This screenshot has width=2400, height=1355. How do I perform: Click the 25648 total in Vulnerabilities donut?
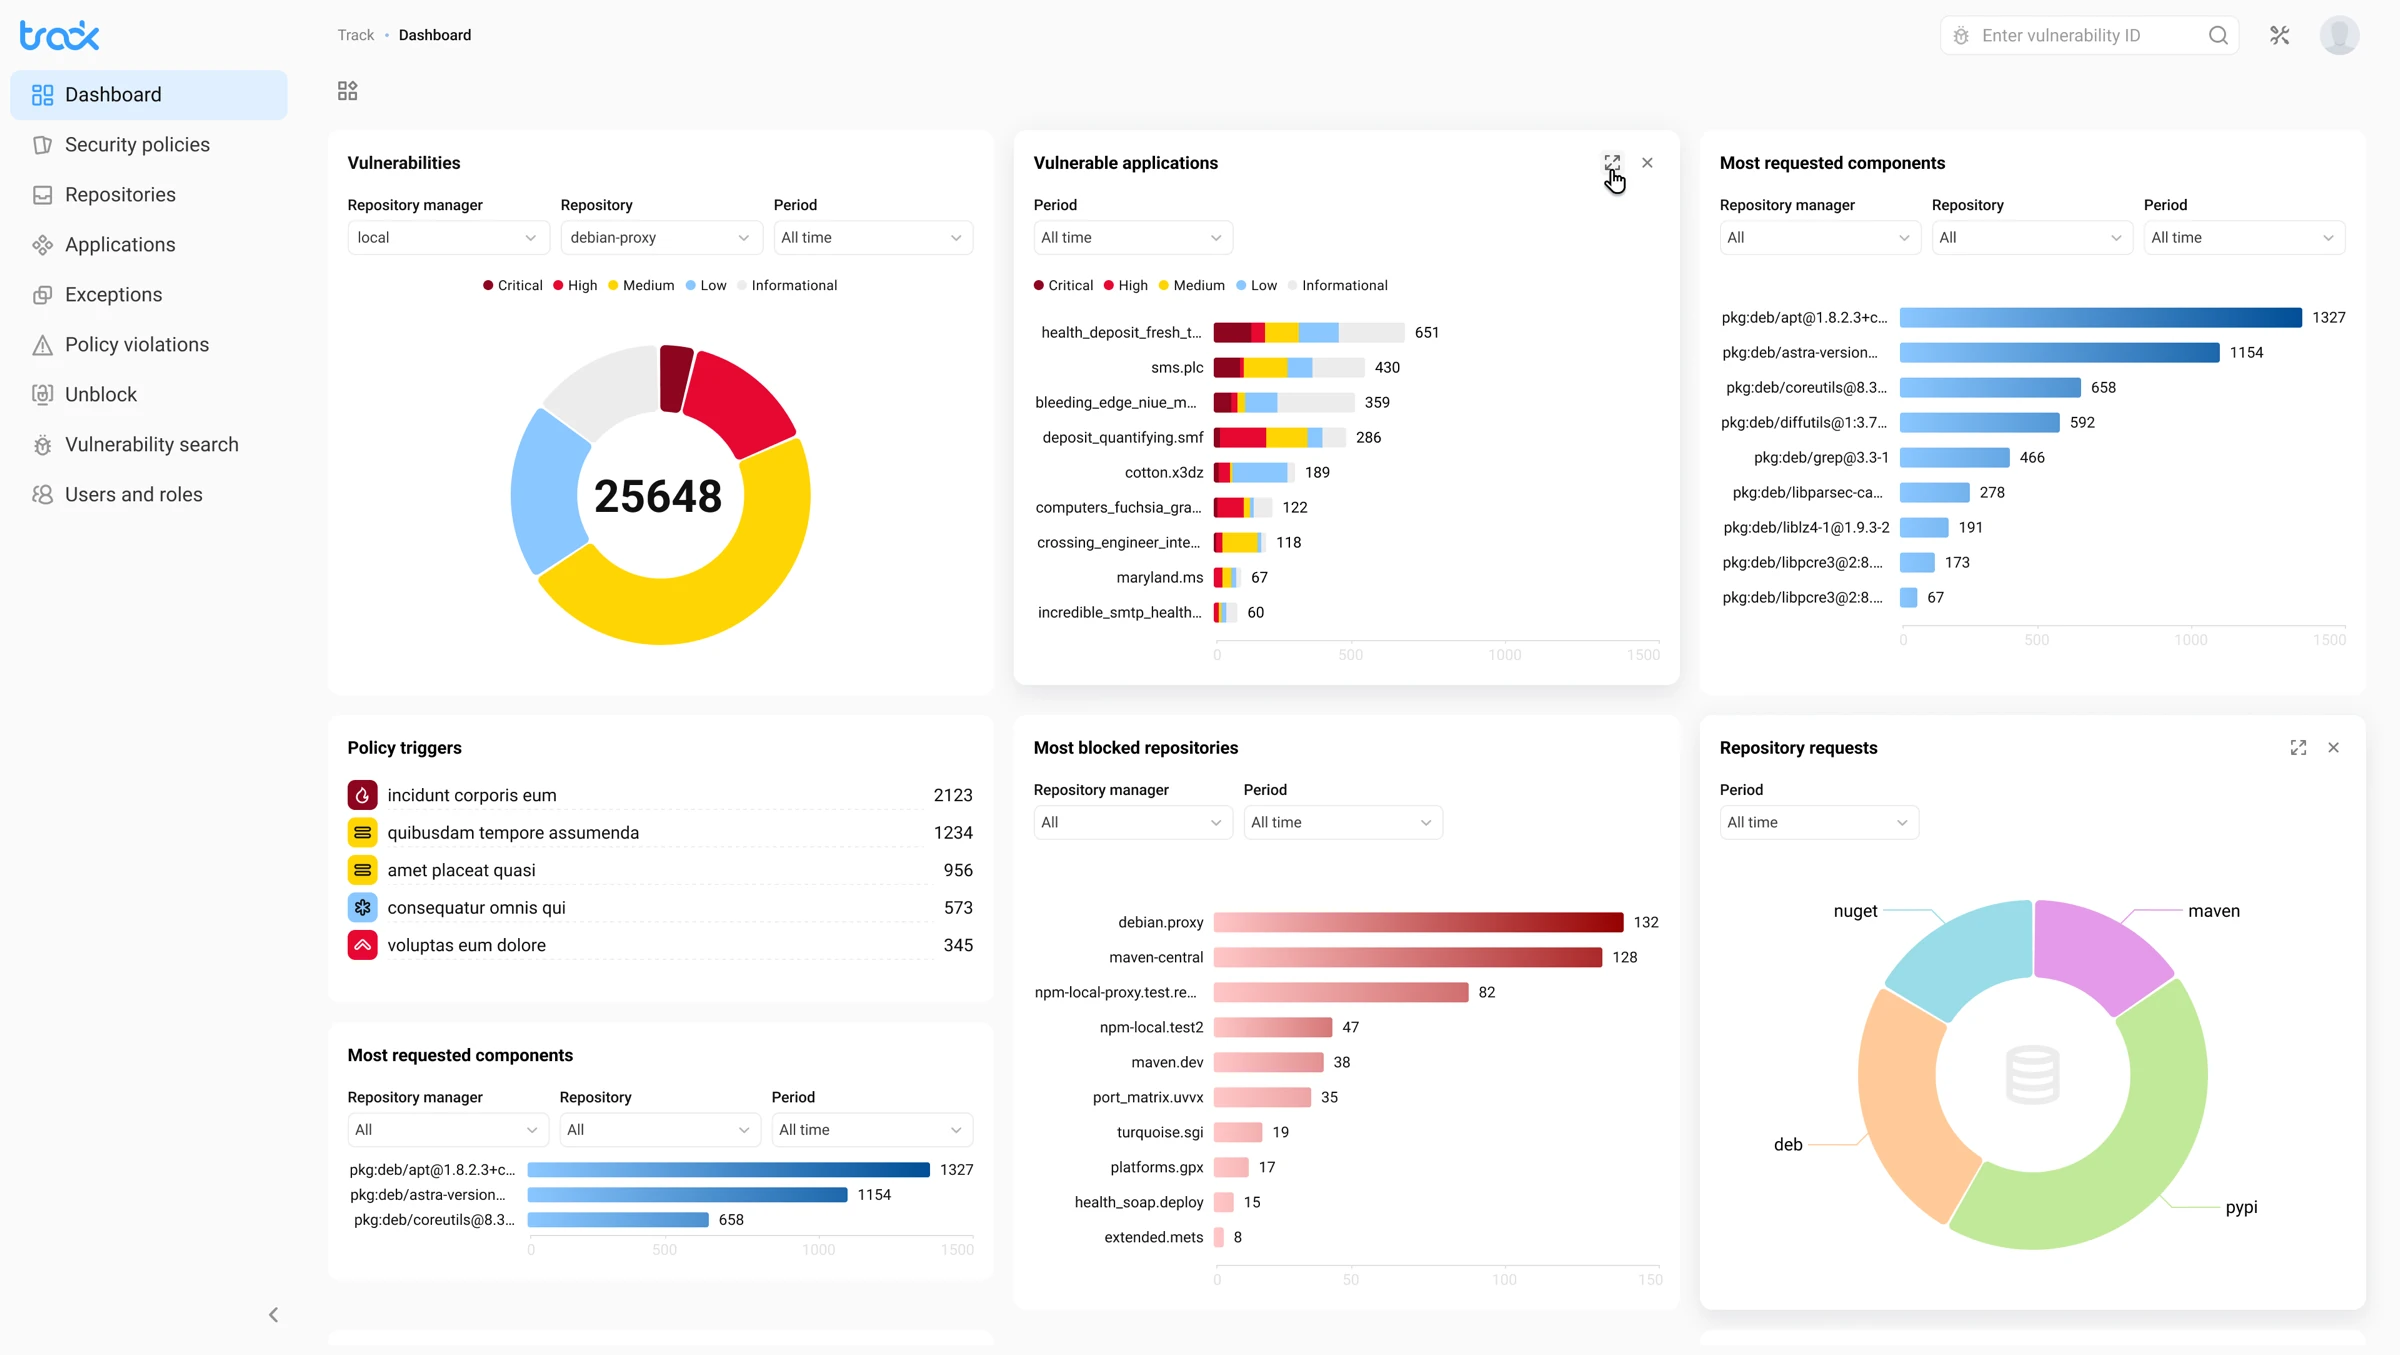pos(658,497)
